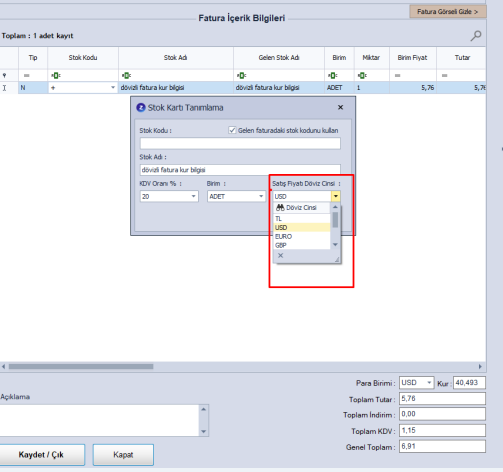Click the X clear icon in currency popup
This screenshot has width=503, height=472.
[280, 256]
